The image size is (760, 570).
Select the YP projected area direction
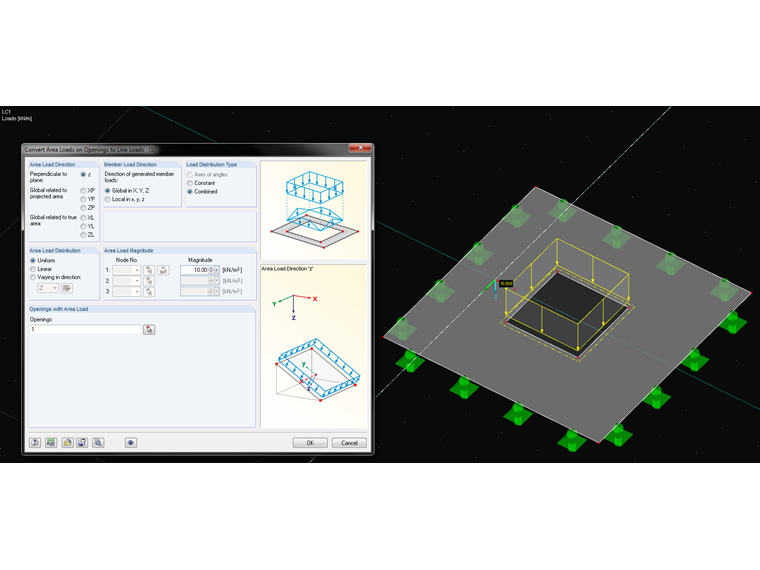[83, 199]
